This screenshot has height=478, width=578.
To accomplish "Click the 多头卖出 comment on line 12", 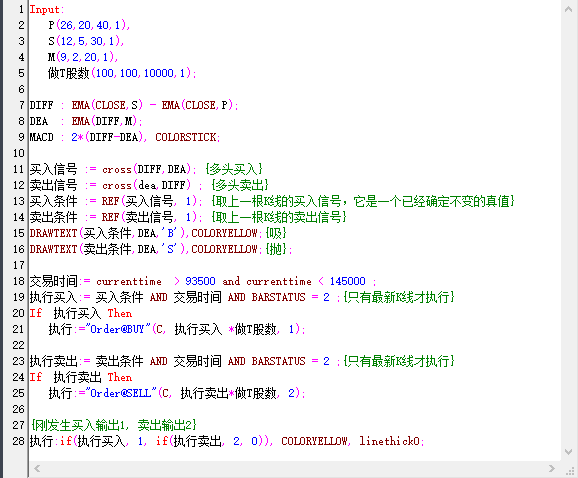I will pos(240,185).
